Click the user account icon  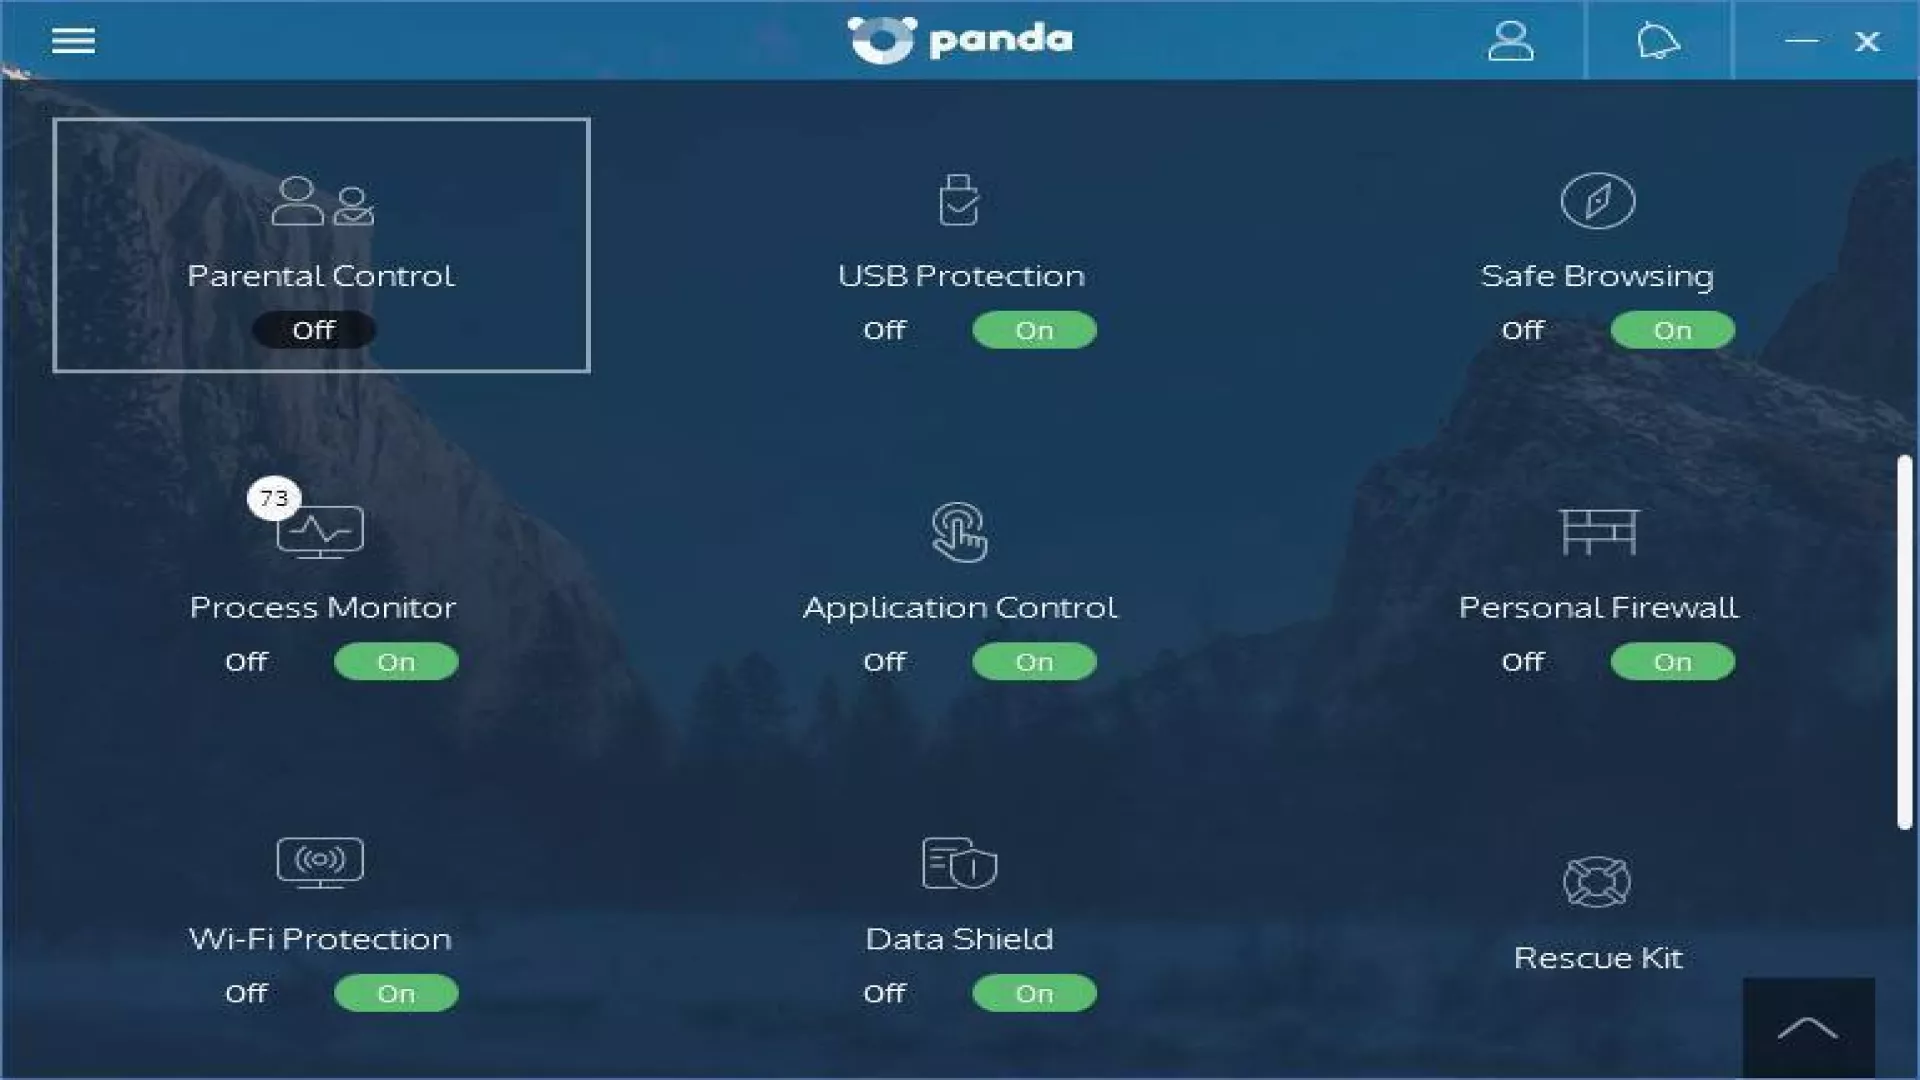click(x=1511, y=40)
